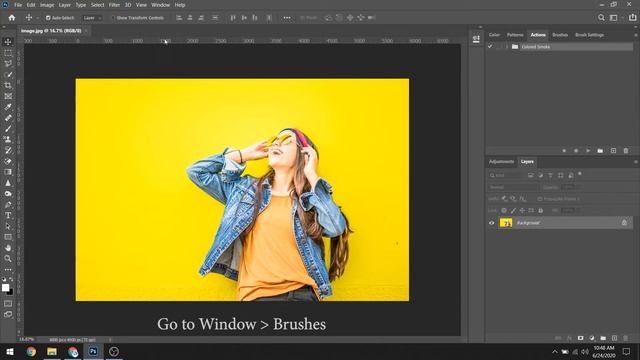
Task: Switch to the Brush Settings tab
Action: (x=589, y=35)
